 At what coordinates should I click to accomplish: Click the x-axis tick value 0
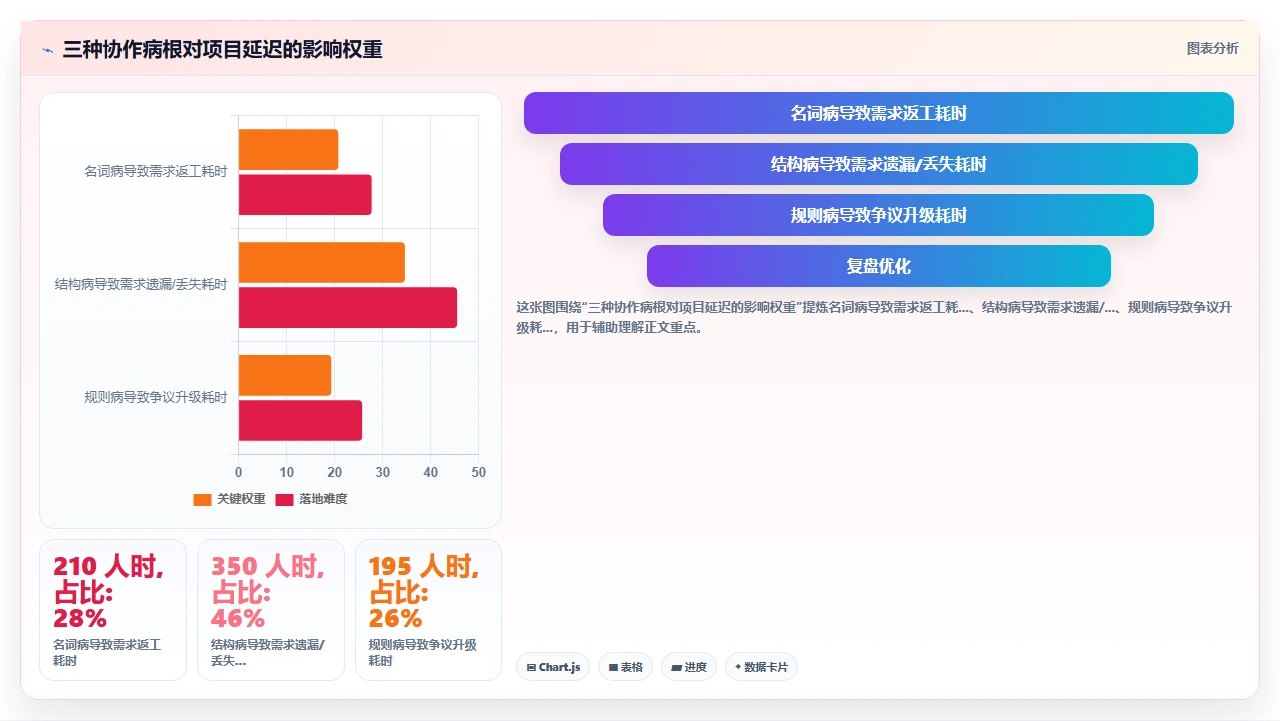click(x=238, y=472)
